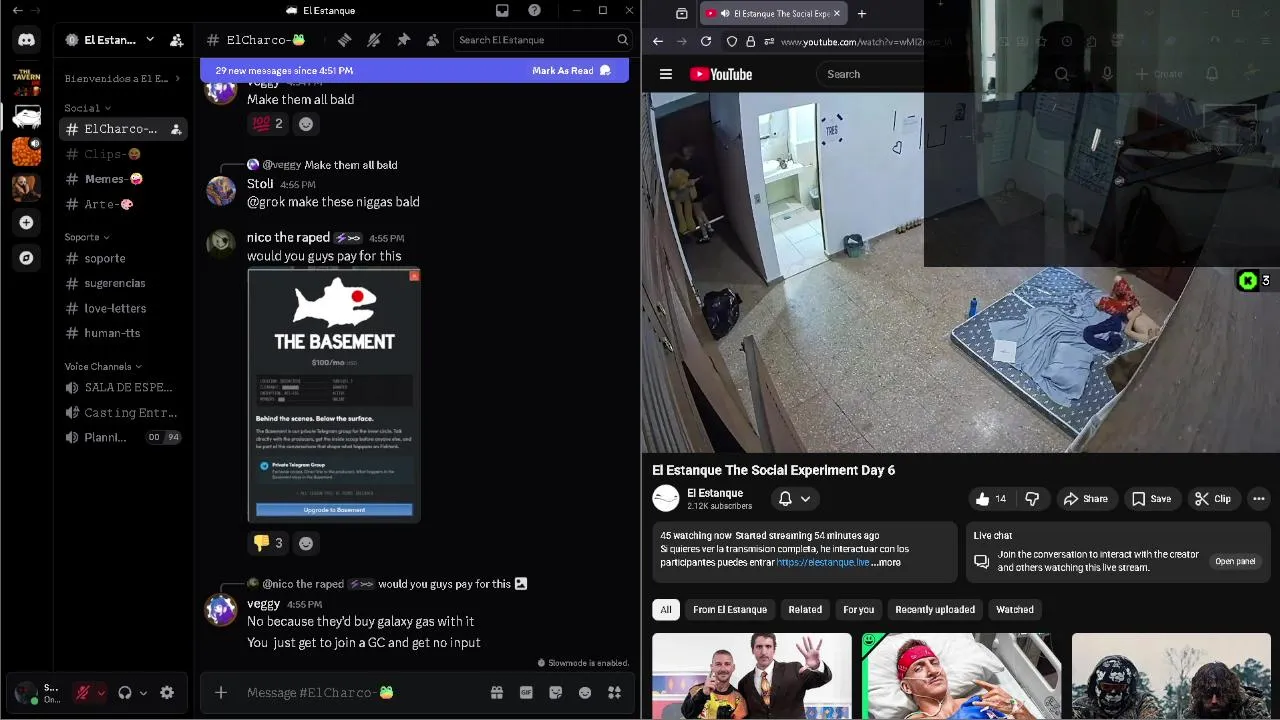Image resolution: width=1280 pixels, height=720 pixels.
Task: Open emoji picker in Discord message box
Action: click(x=585, y=692)
